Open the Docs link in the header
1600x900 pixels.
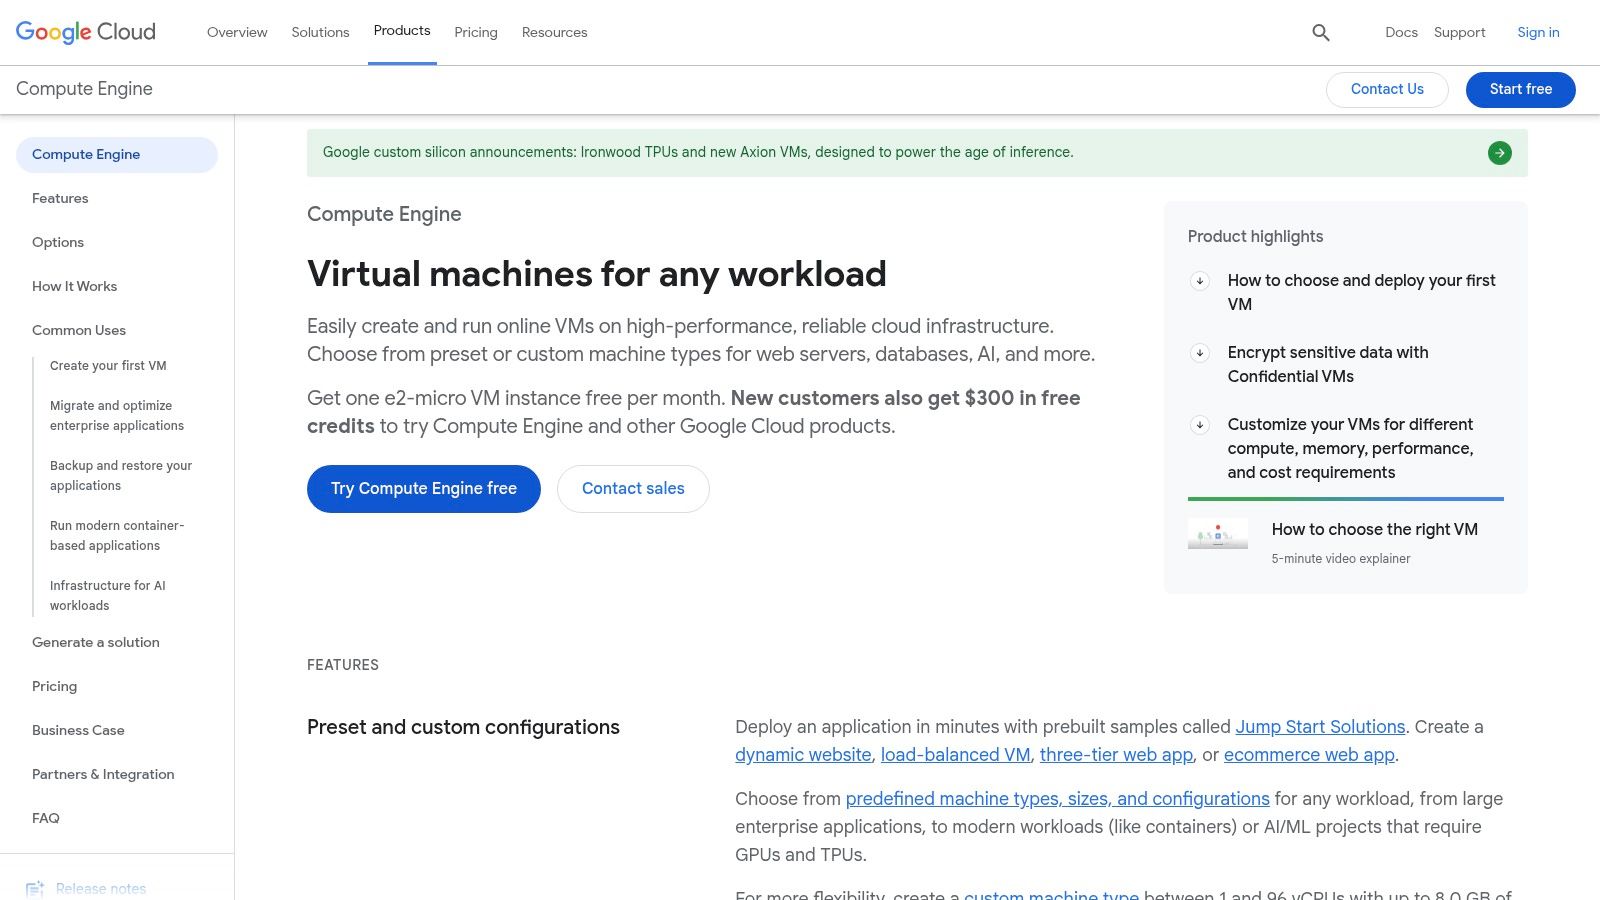(x=1401, y=32)
